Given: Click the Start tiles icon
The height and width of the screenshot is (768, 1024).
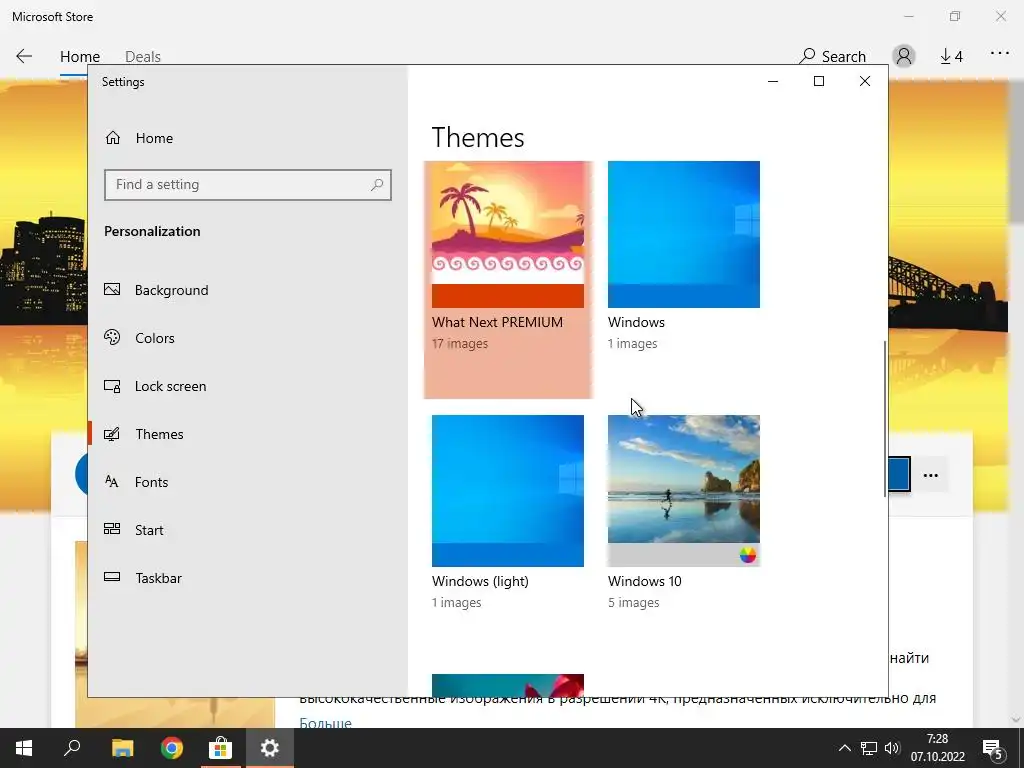Looking at the screenshot, I should click(x=112, y=529).
